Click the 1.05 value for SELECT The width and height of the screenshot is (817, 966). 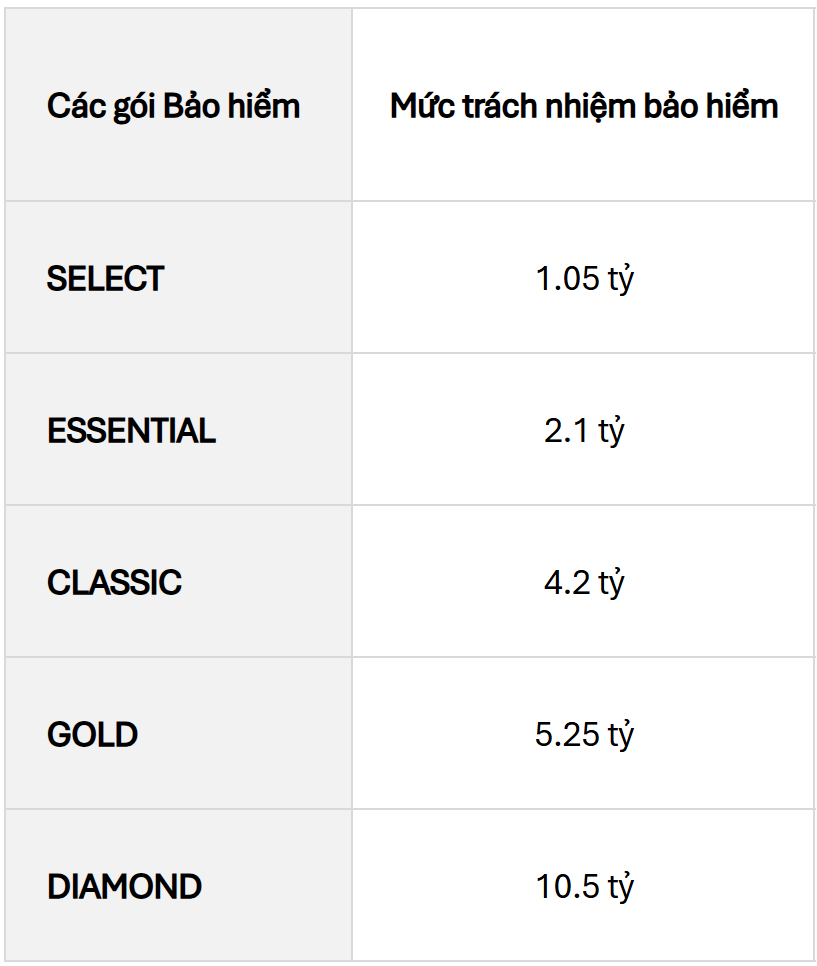[568, 279]
